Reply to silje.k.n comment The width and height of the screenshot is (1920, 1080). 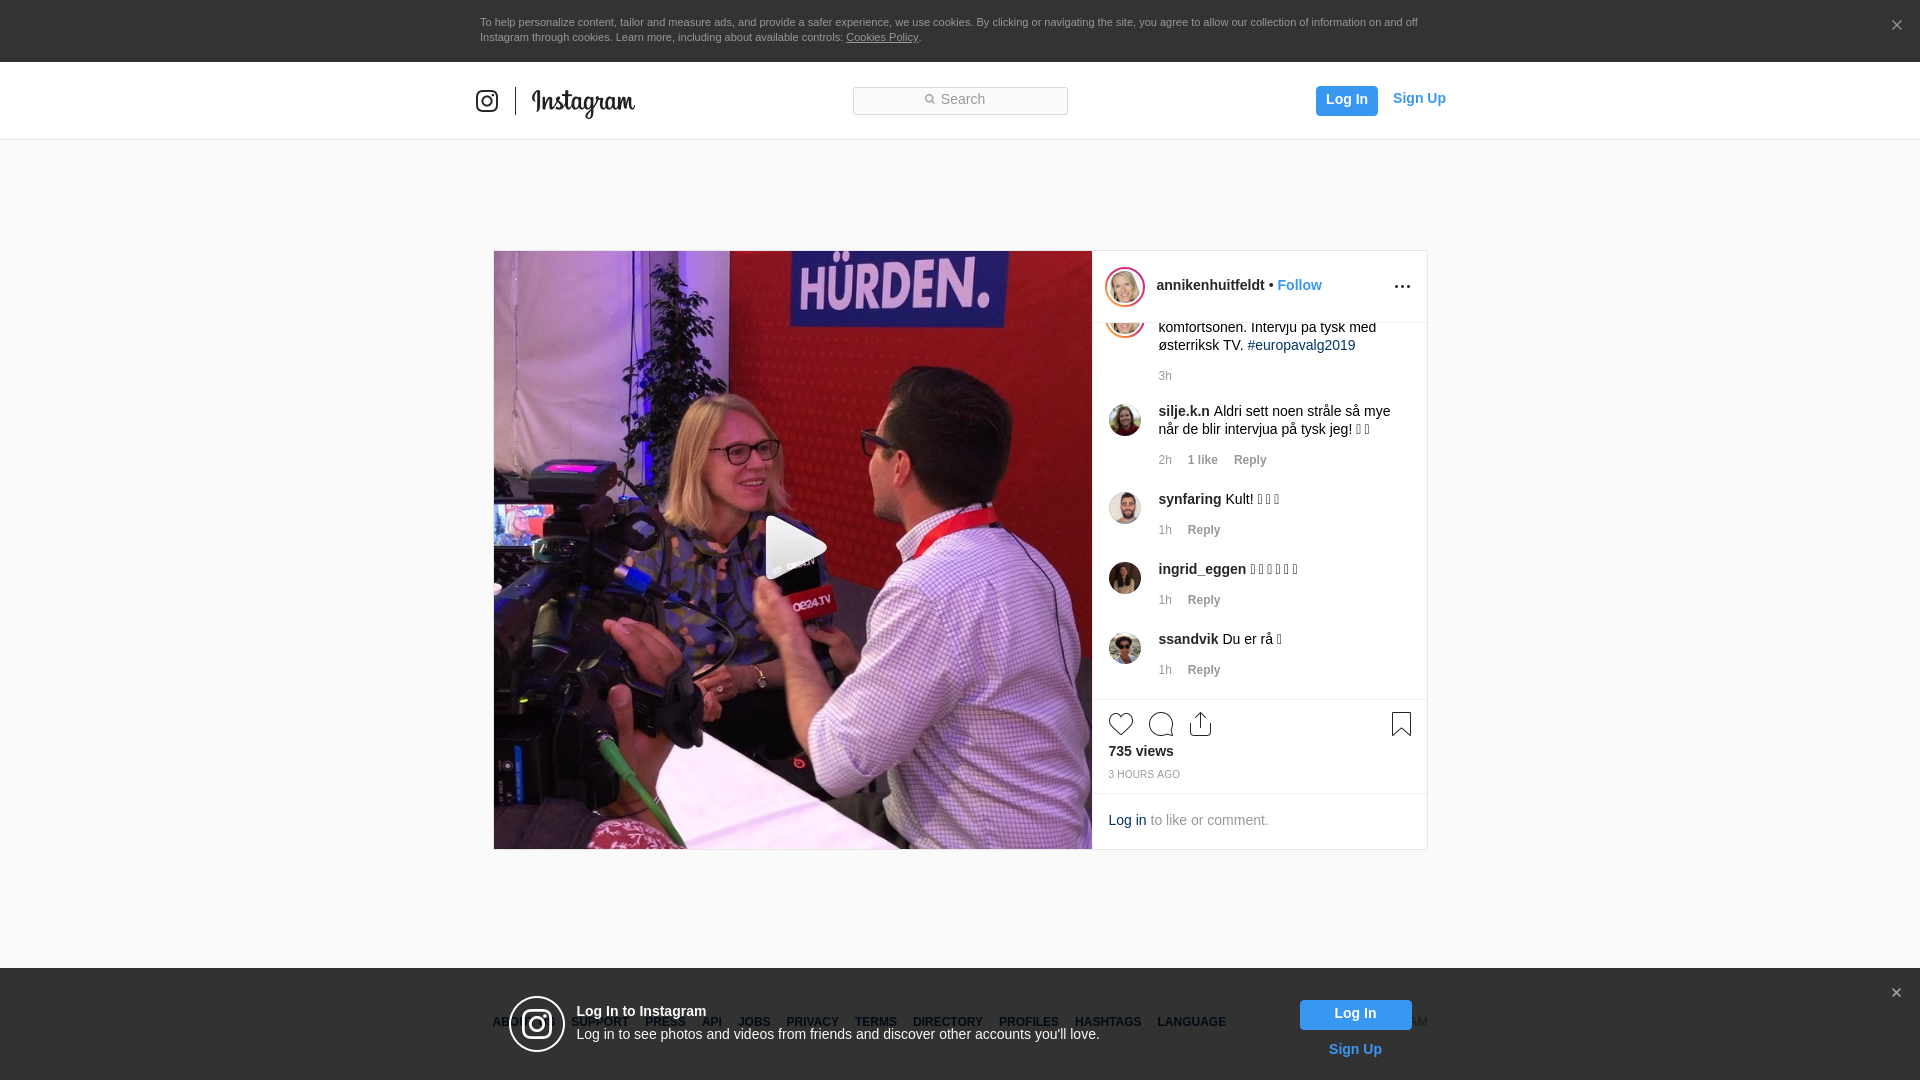tap(1250, 460)
